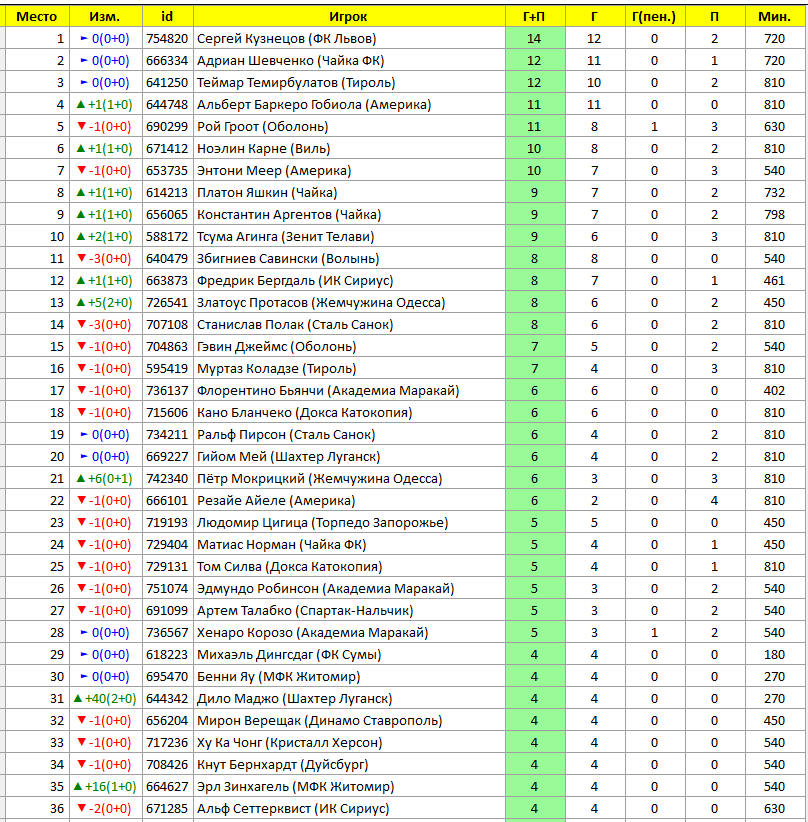Click minutes value 461
Screen dimensions: 808x822
tap(774, 281)
